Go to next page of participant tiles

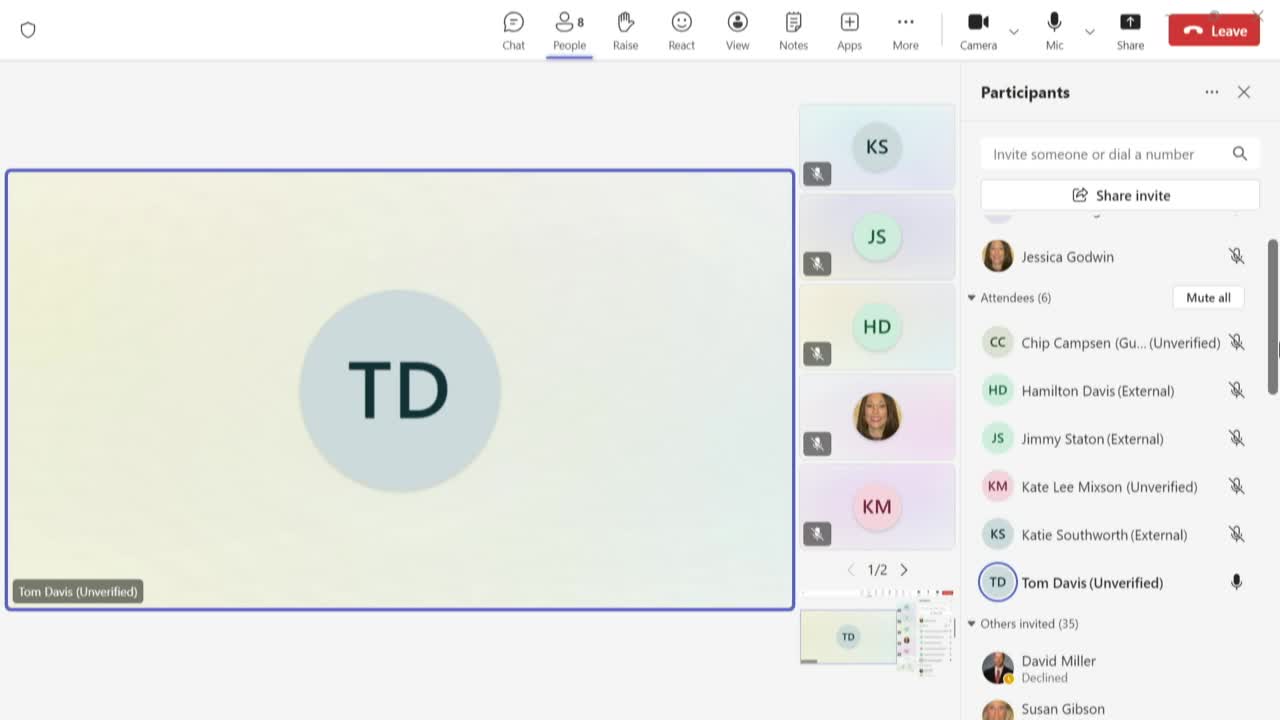coord(904,570)
